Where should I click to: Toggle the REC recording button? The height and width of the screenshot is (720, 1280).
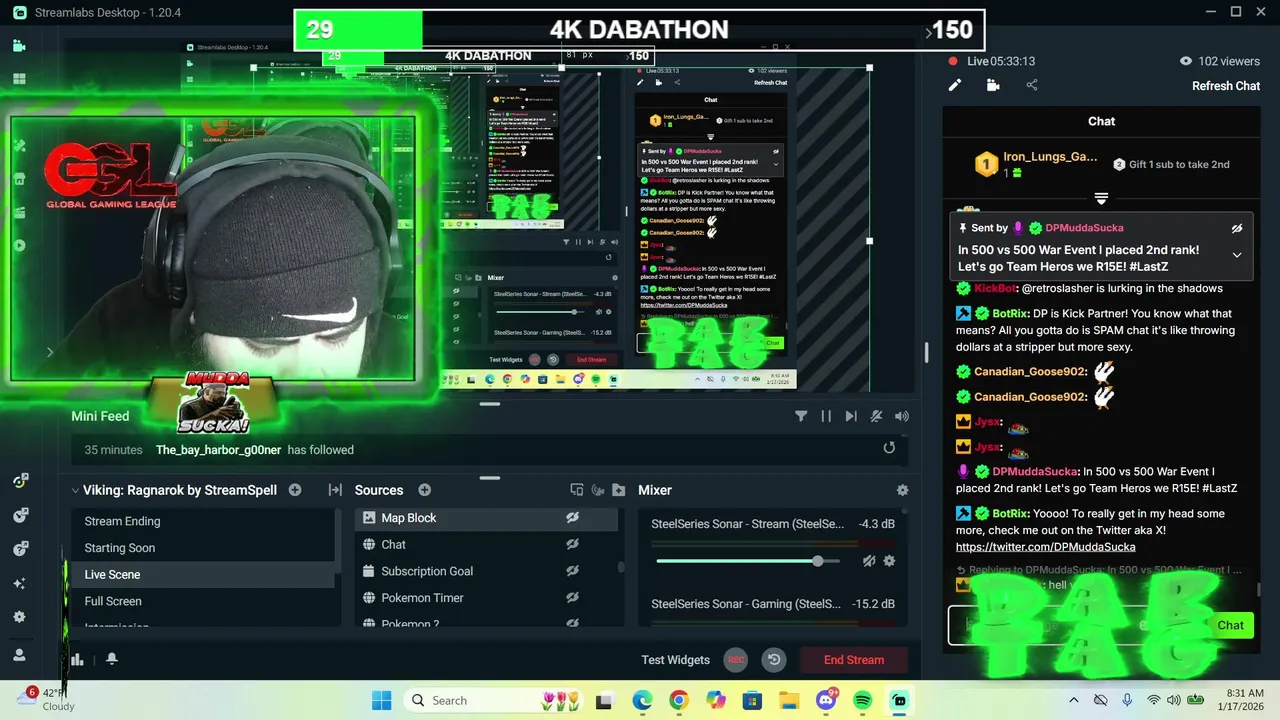tap(736, 660)
